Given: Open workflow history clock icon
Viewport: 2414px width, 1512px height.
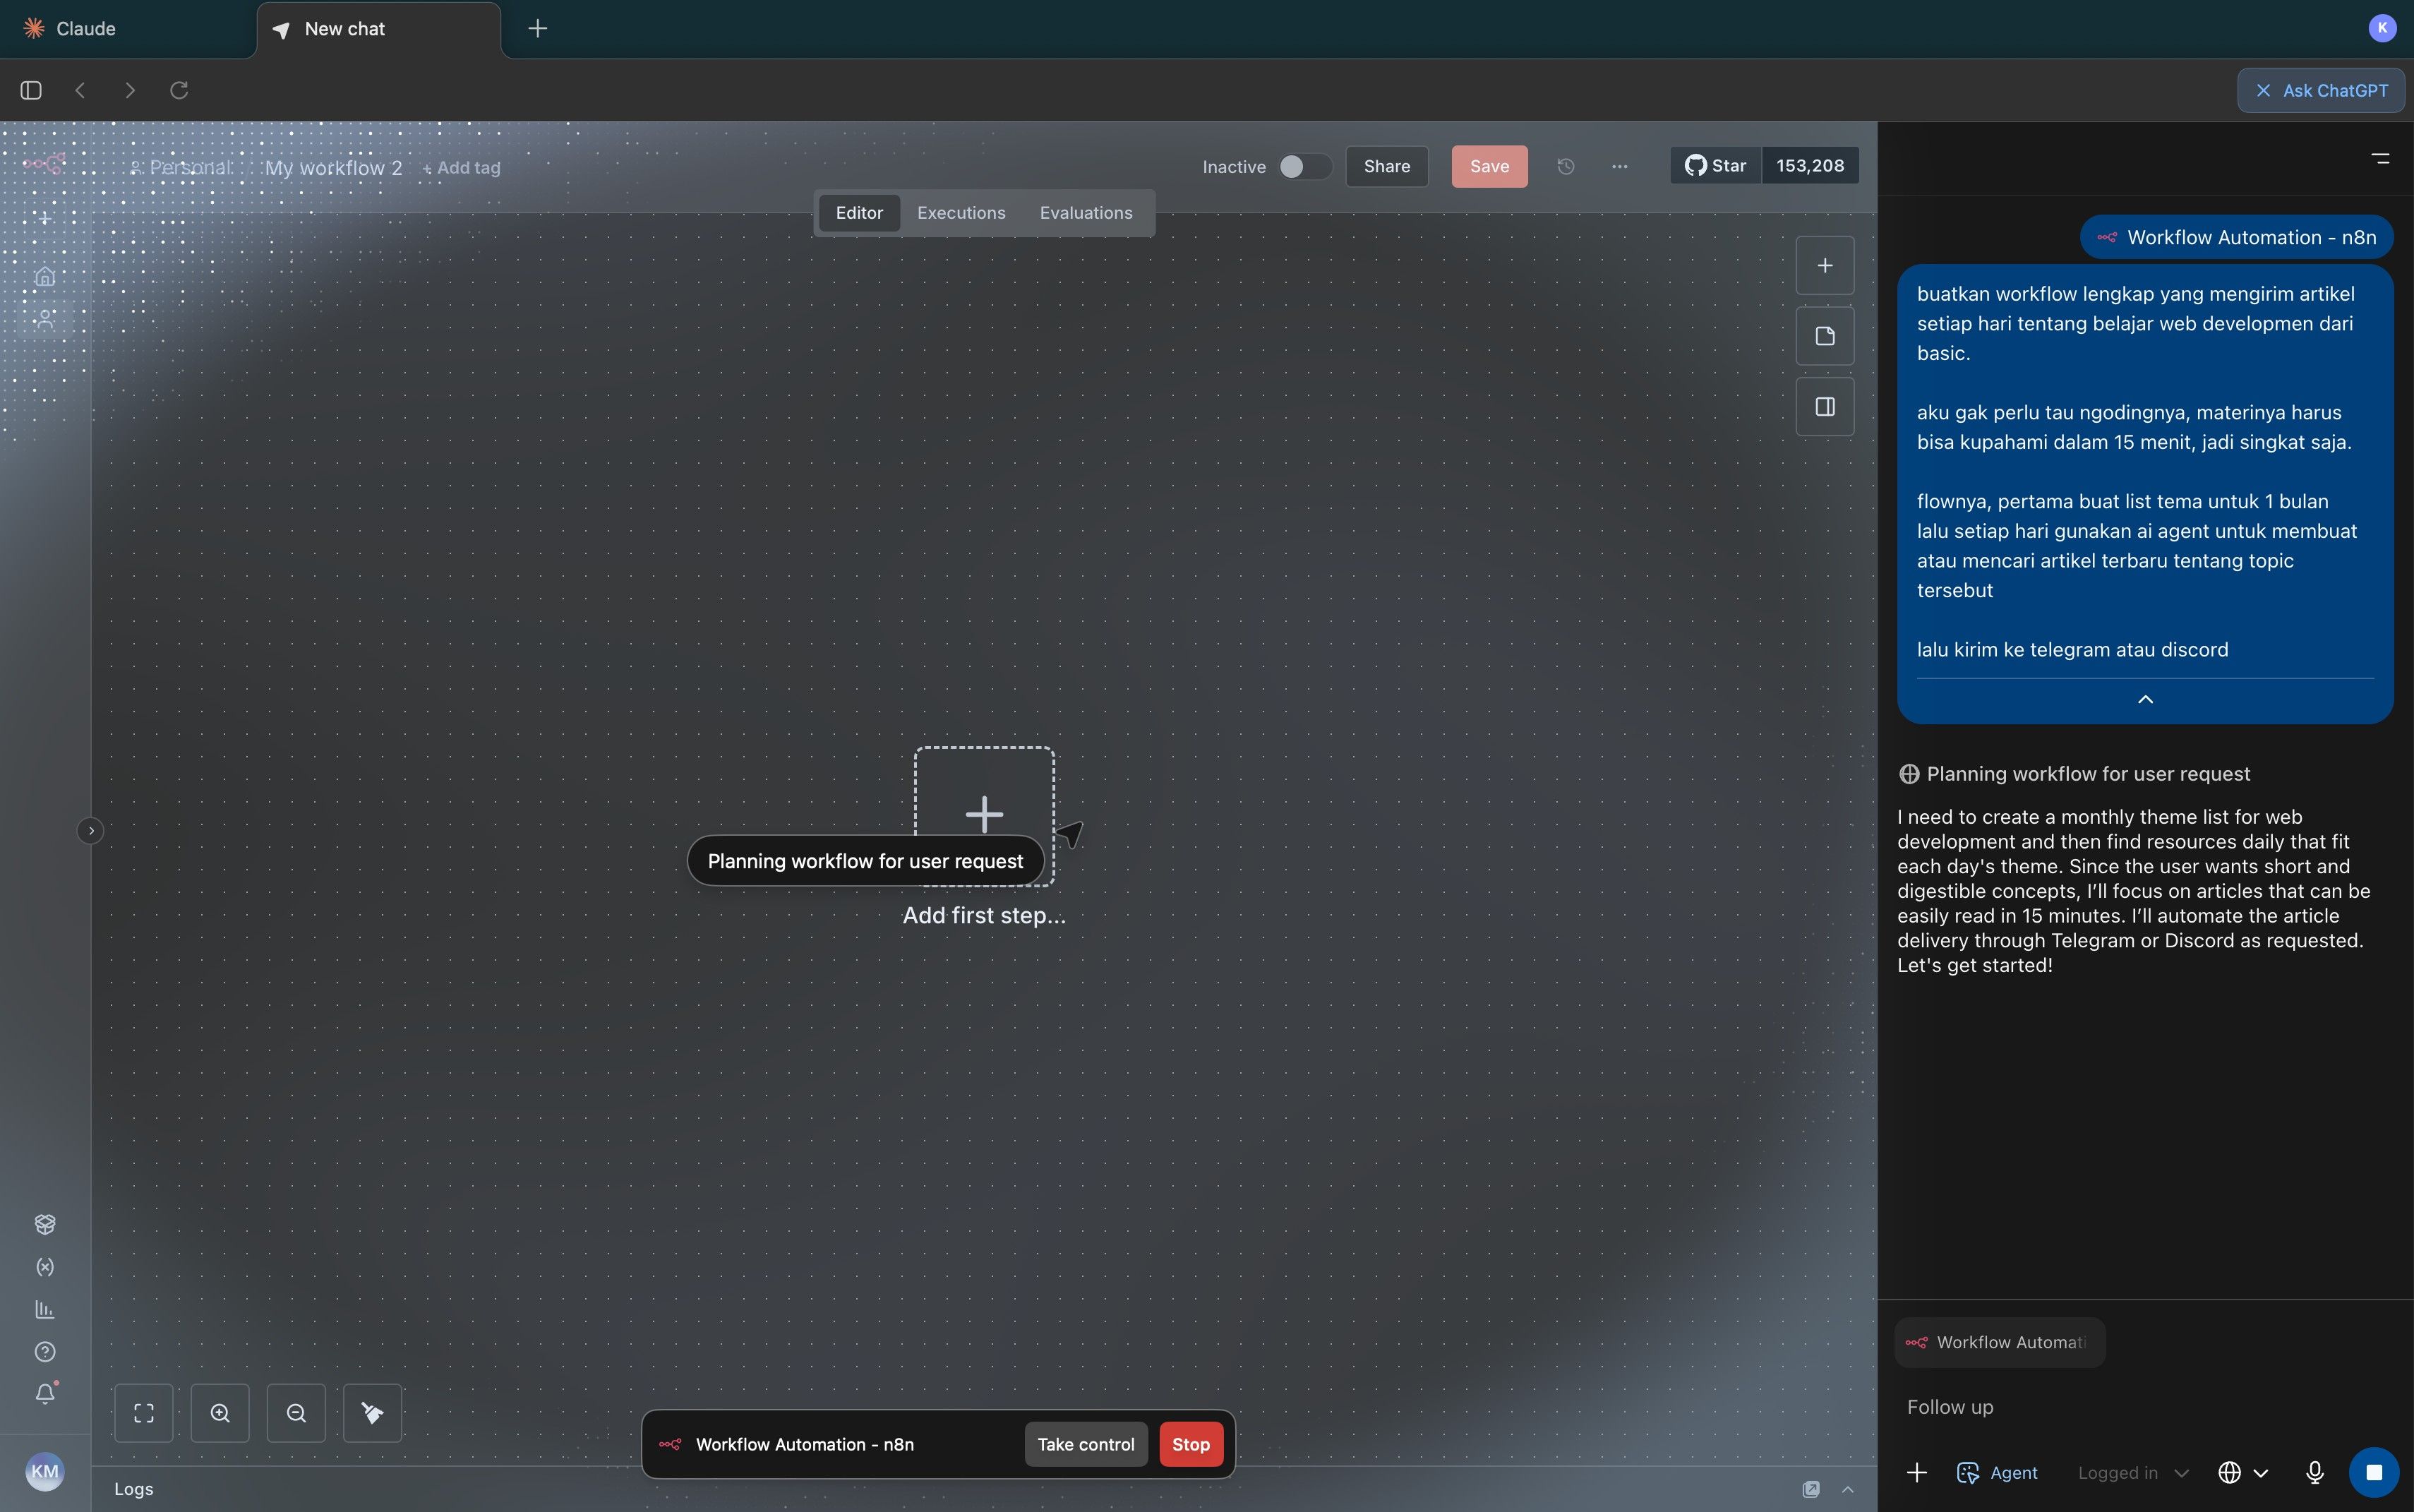Looking at the screenshot, I should [1566, 166].
